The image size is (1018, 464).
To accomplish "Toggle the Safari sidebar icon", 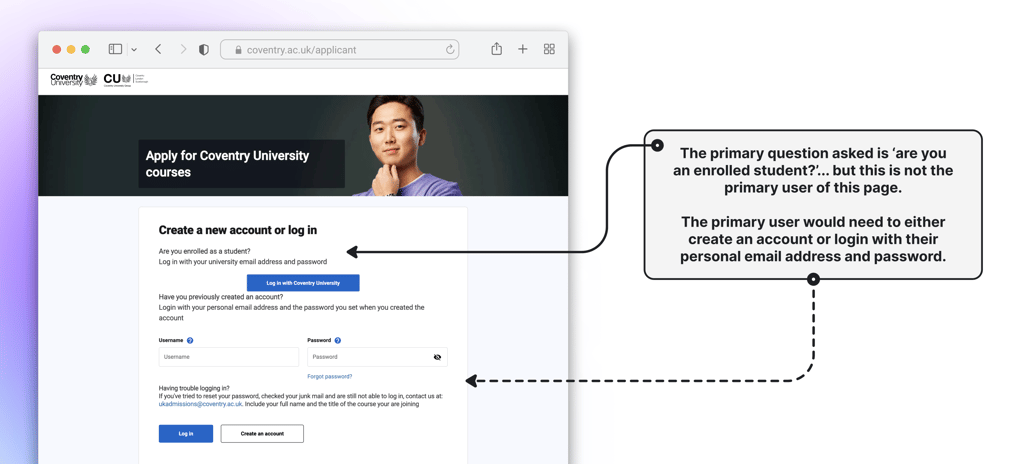I will [x=116, y=49].
